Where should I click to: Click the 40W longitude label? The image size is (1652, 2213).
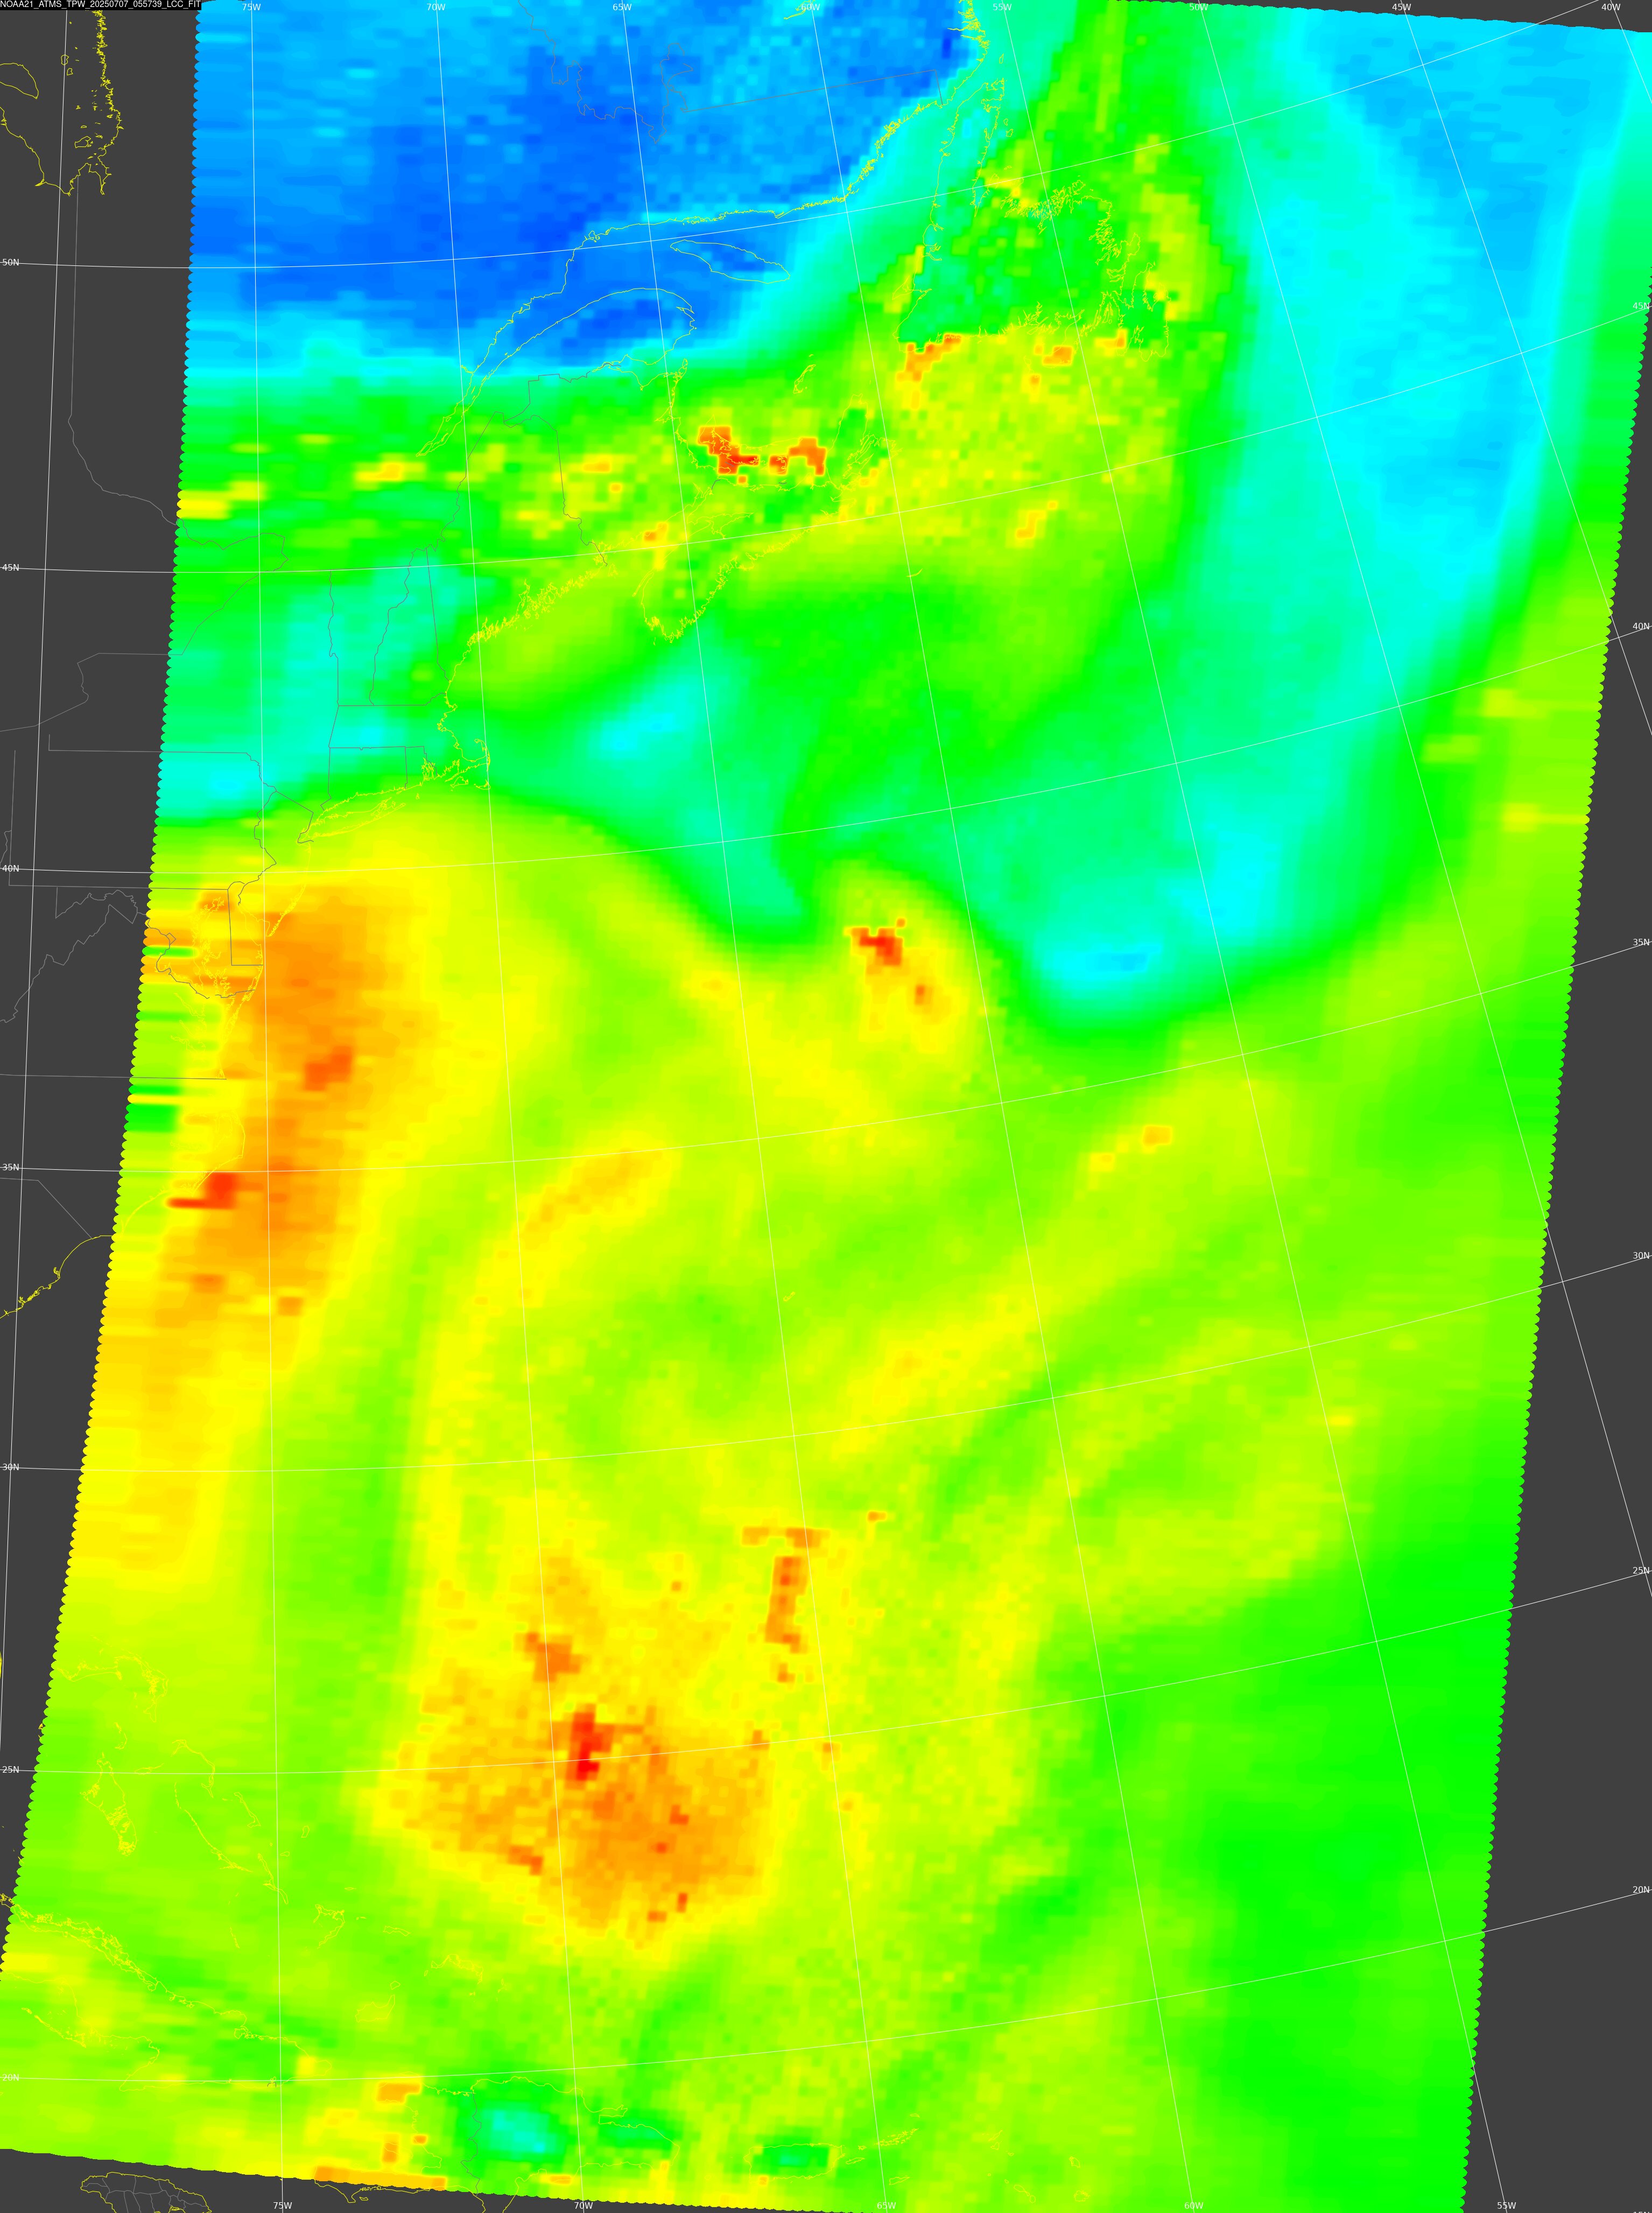[1611, 7]
